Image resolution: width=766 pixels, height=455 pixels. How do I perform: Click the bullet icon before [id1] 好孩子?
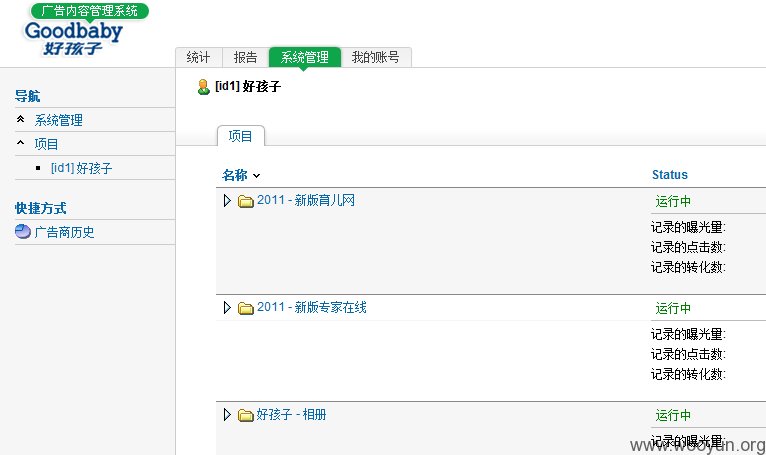click(x=38, y=168)
